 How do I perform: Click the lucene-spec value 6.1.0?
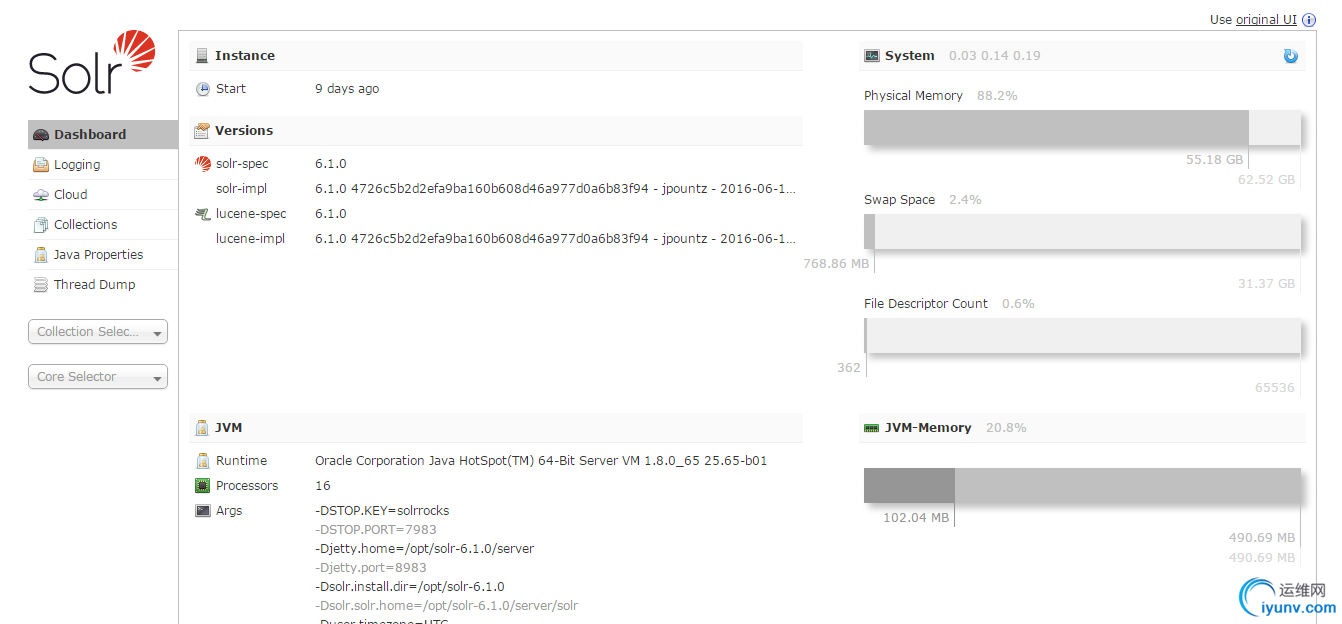pos(331,214)
